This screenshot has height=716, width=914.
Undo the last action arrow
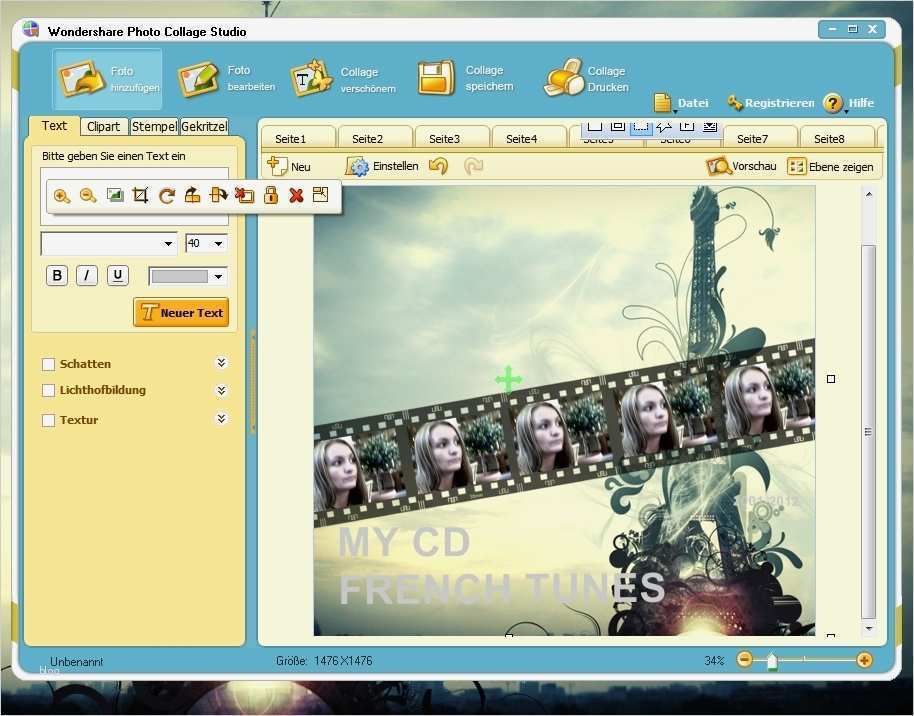[438, 166]
